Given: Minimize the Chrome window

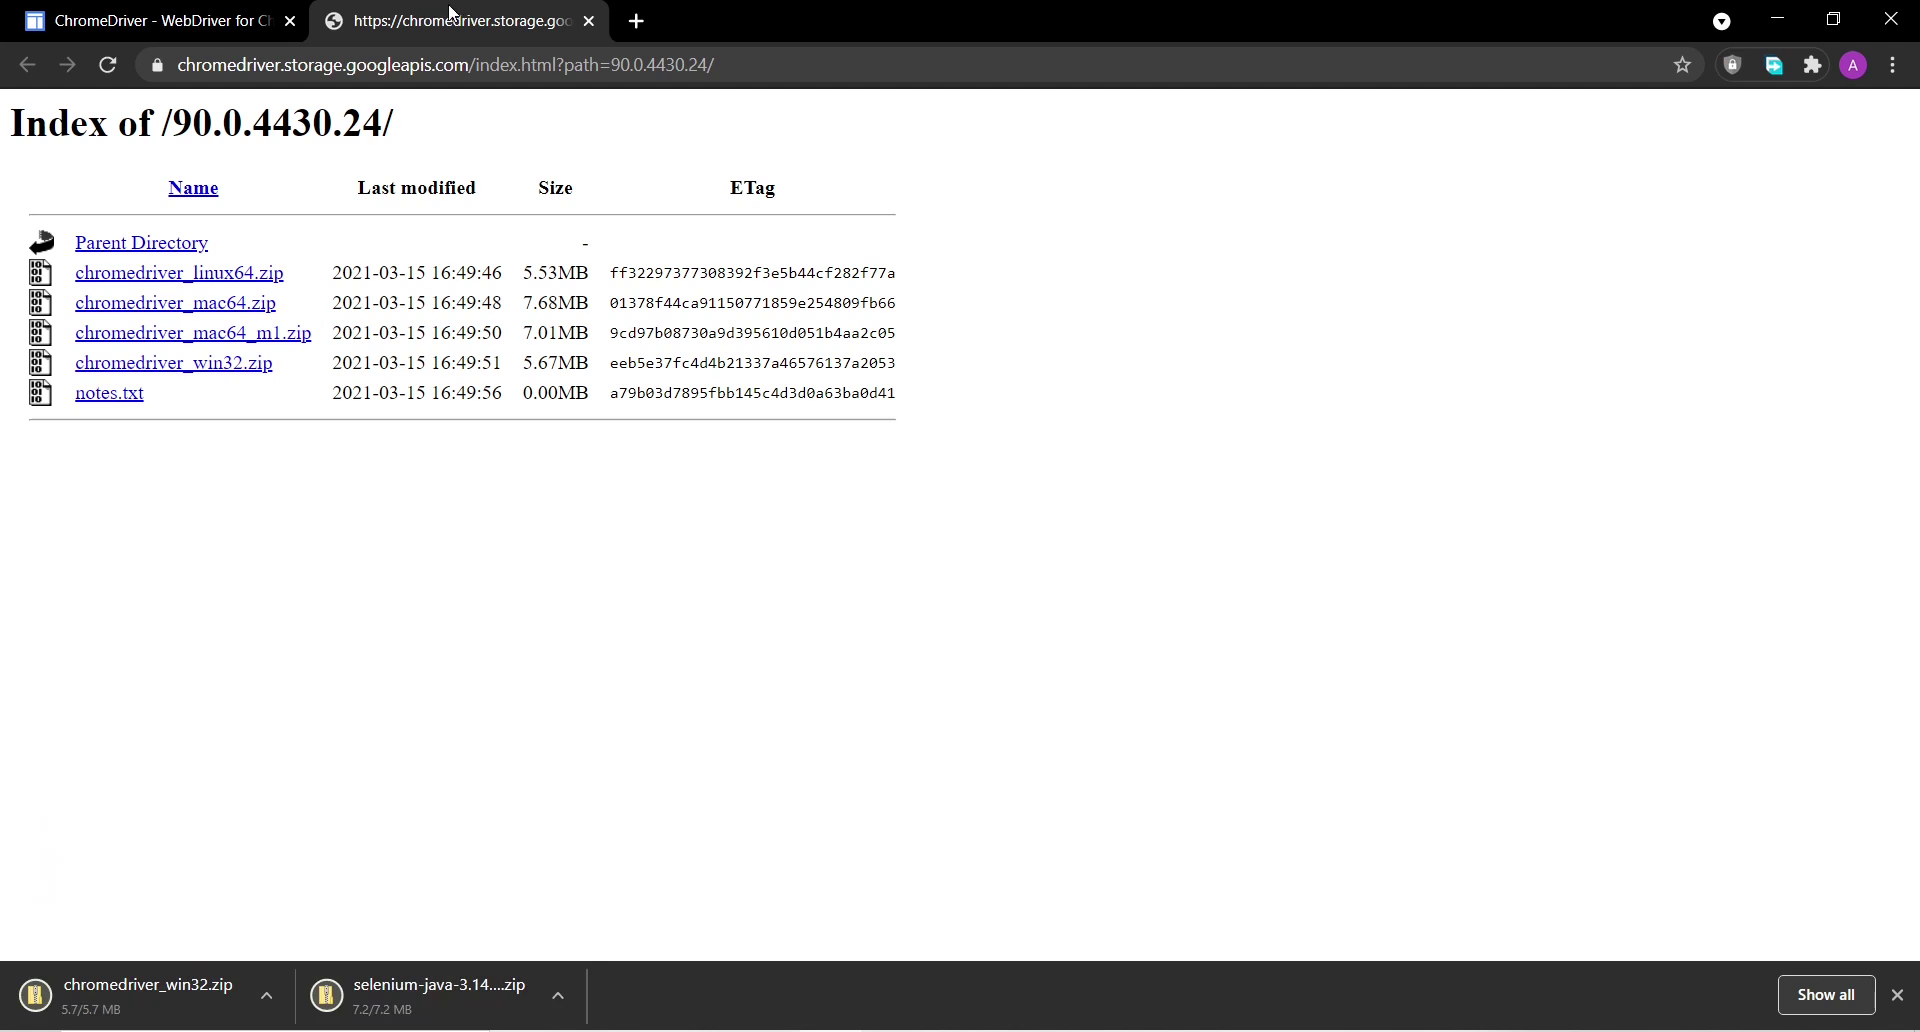Looking at the screenshot, I should coord(1777,19).
